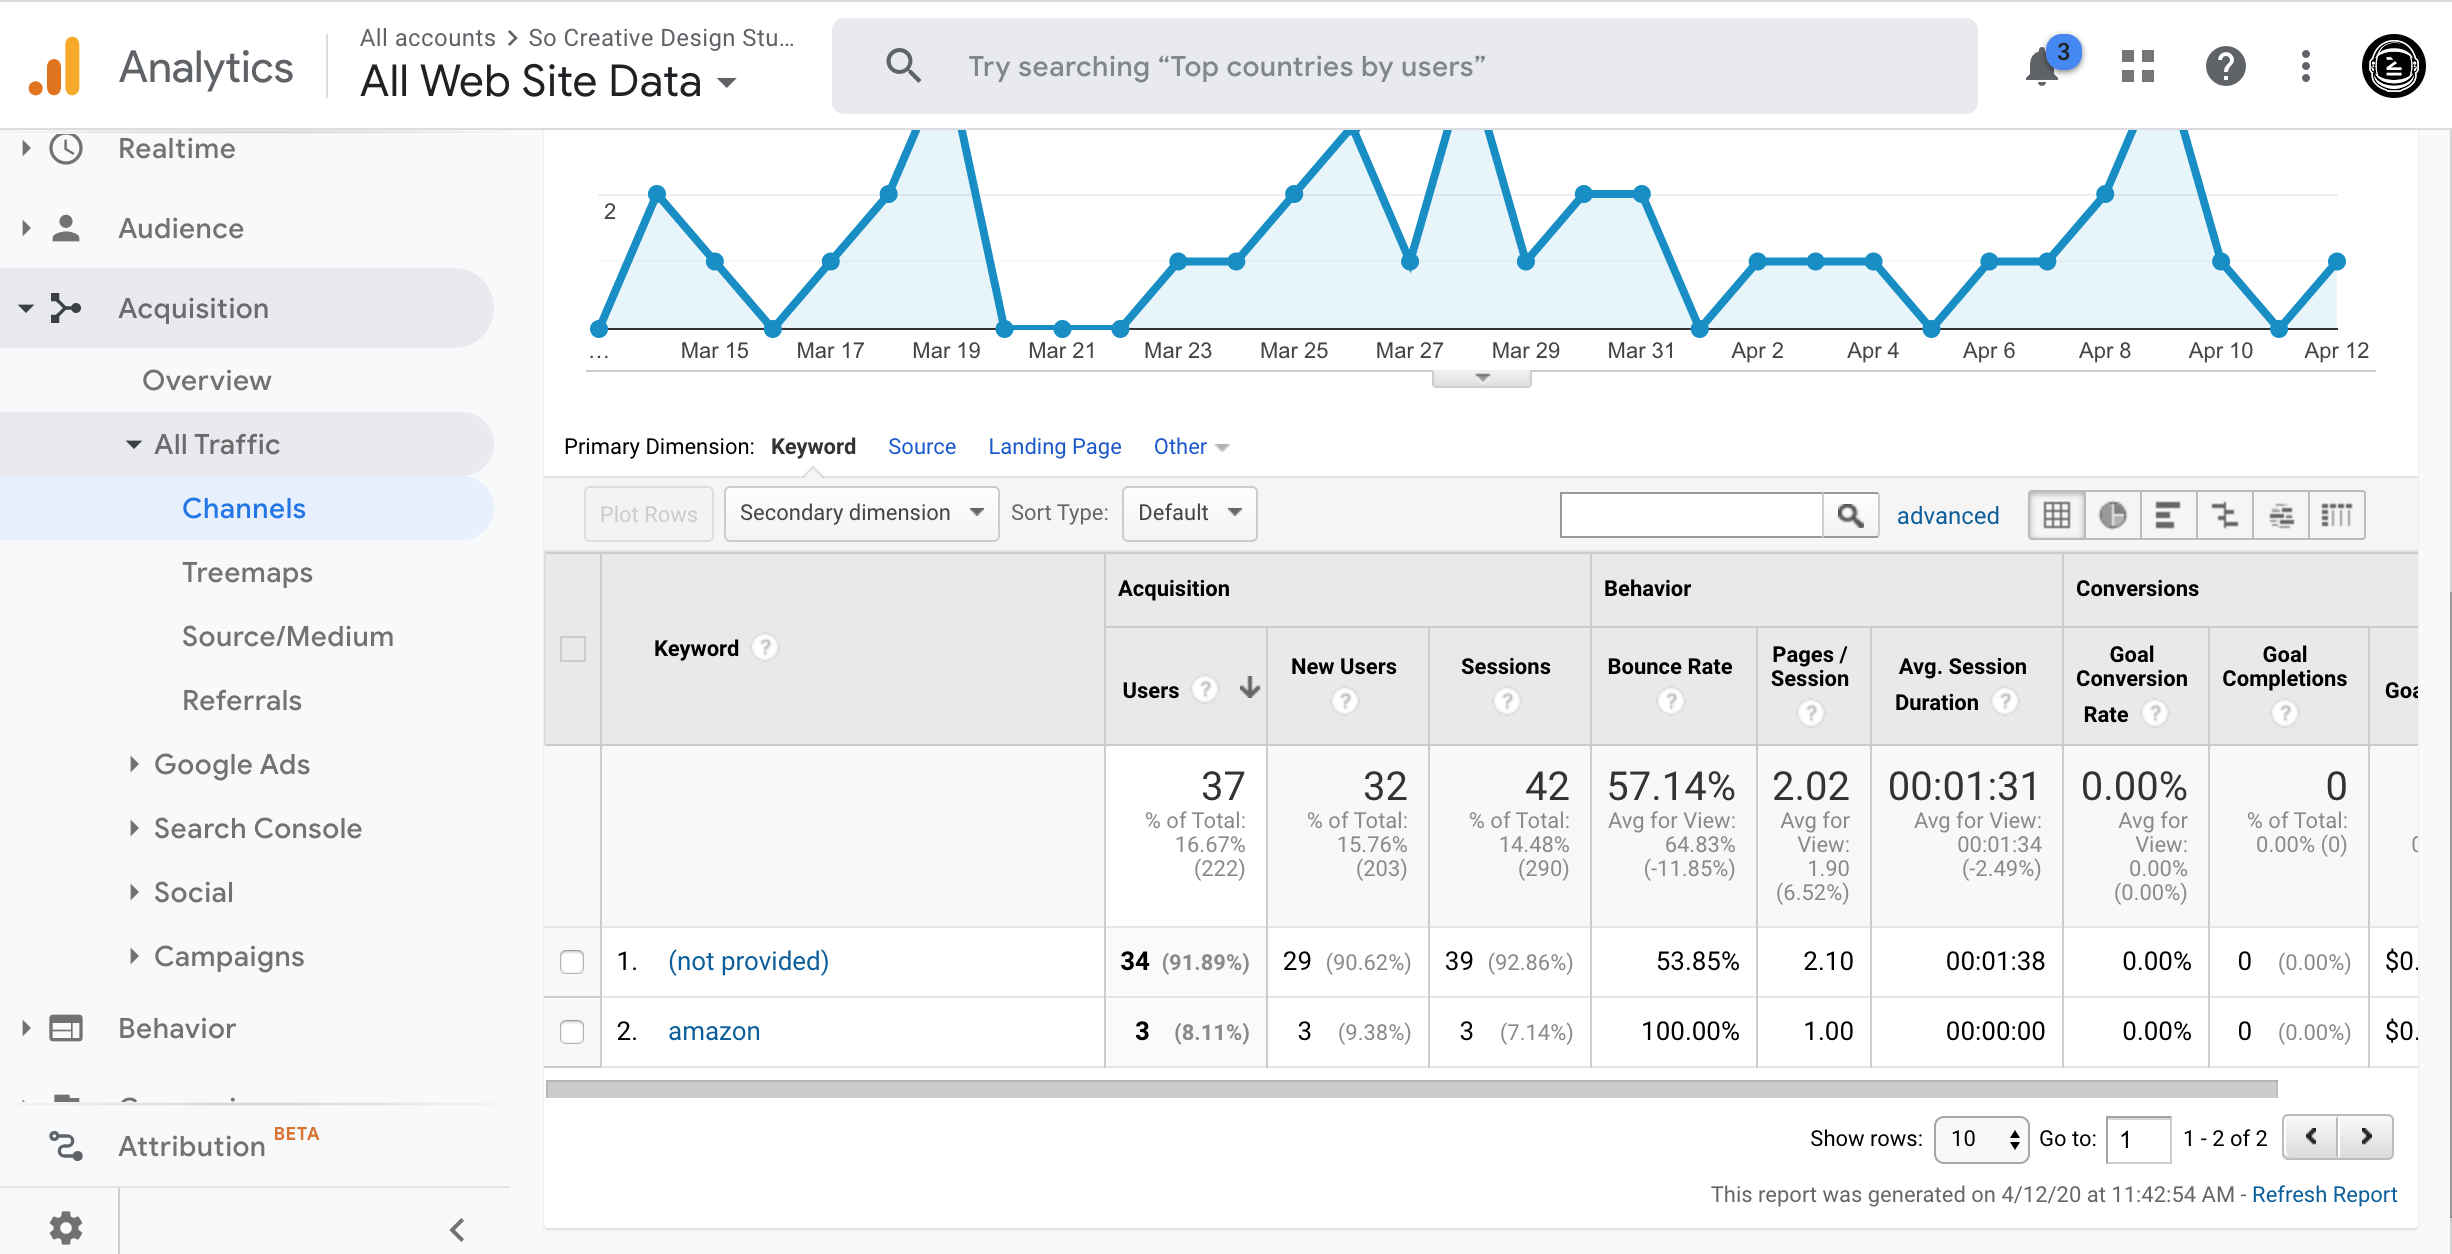This screenshot has width=2452, height=1254.
Task: Open the notifications bell
Action: (2042, 67)
